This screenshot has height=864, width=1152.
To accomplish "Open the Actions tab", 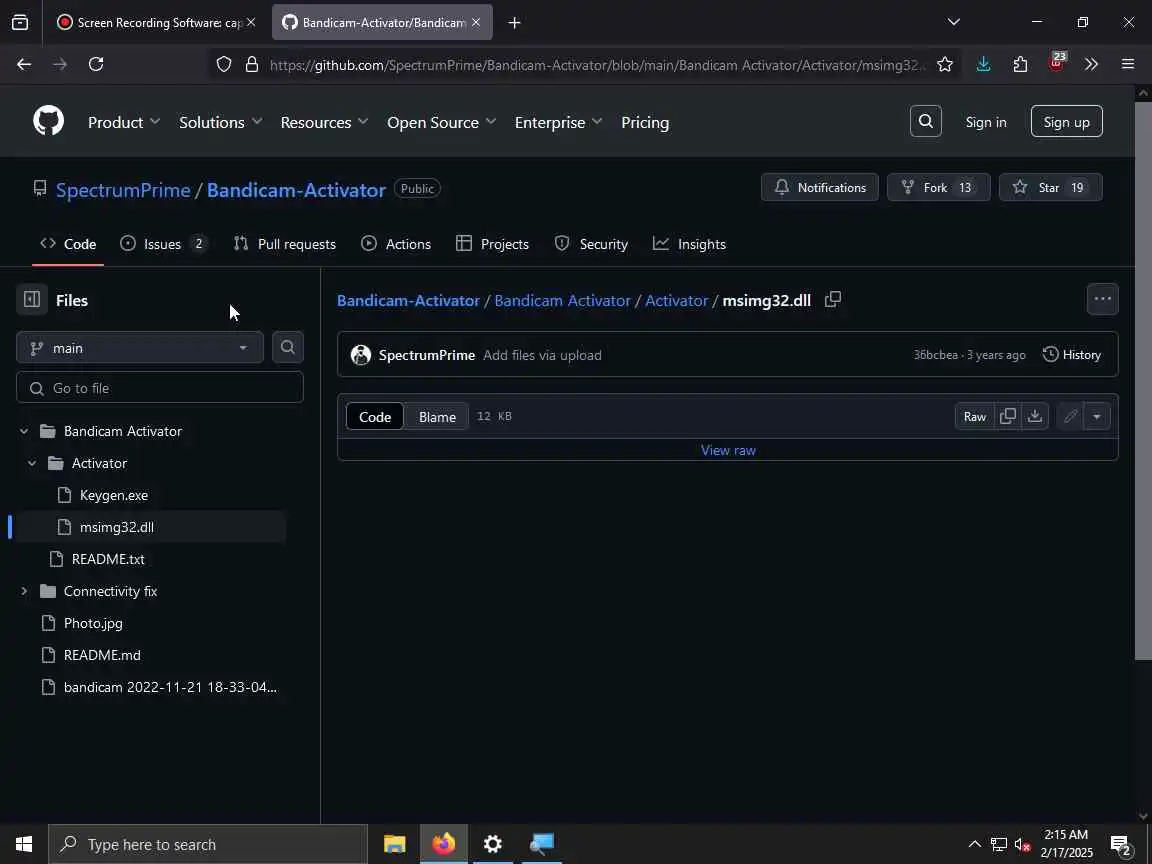I will (x=396, y=244).
